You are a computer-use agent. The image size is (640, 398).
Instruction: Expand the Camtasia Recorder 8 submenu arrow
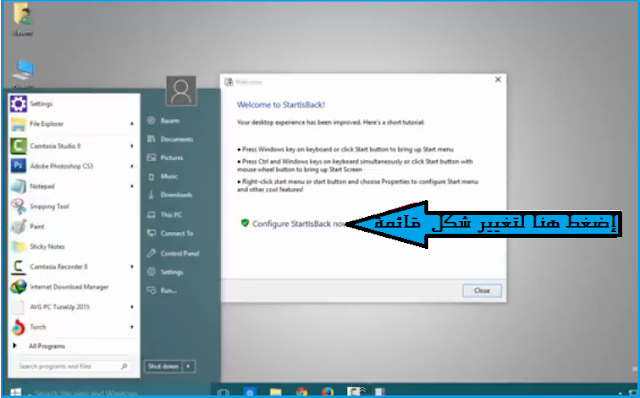point(132,267)
